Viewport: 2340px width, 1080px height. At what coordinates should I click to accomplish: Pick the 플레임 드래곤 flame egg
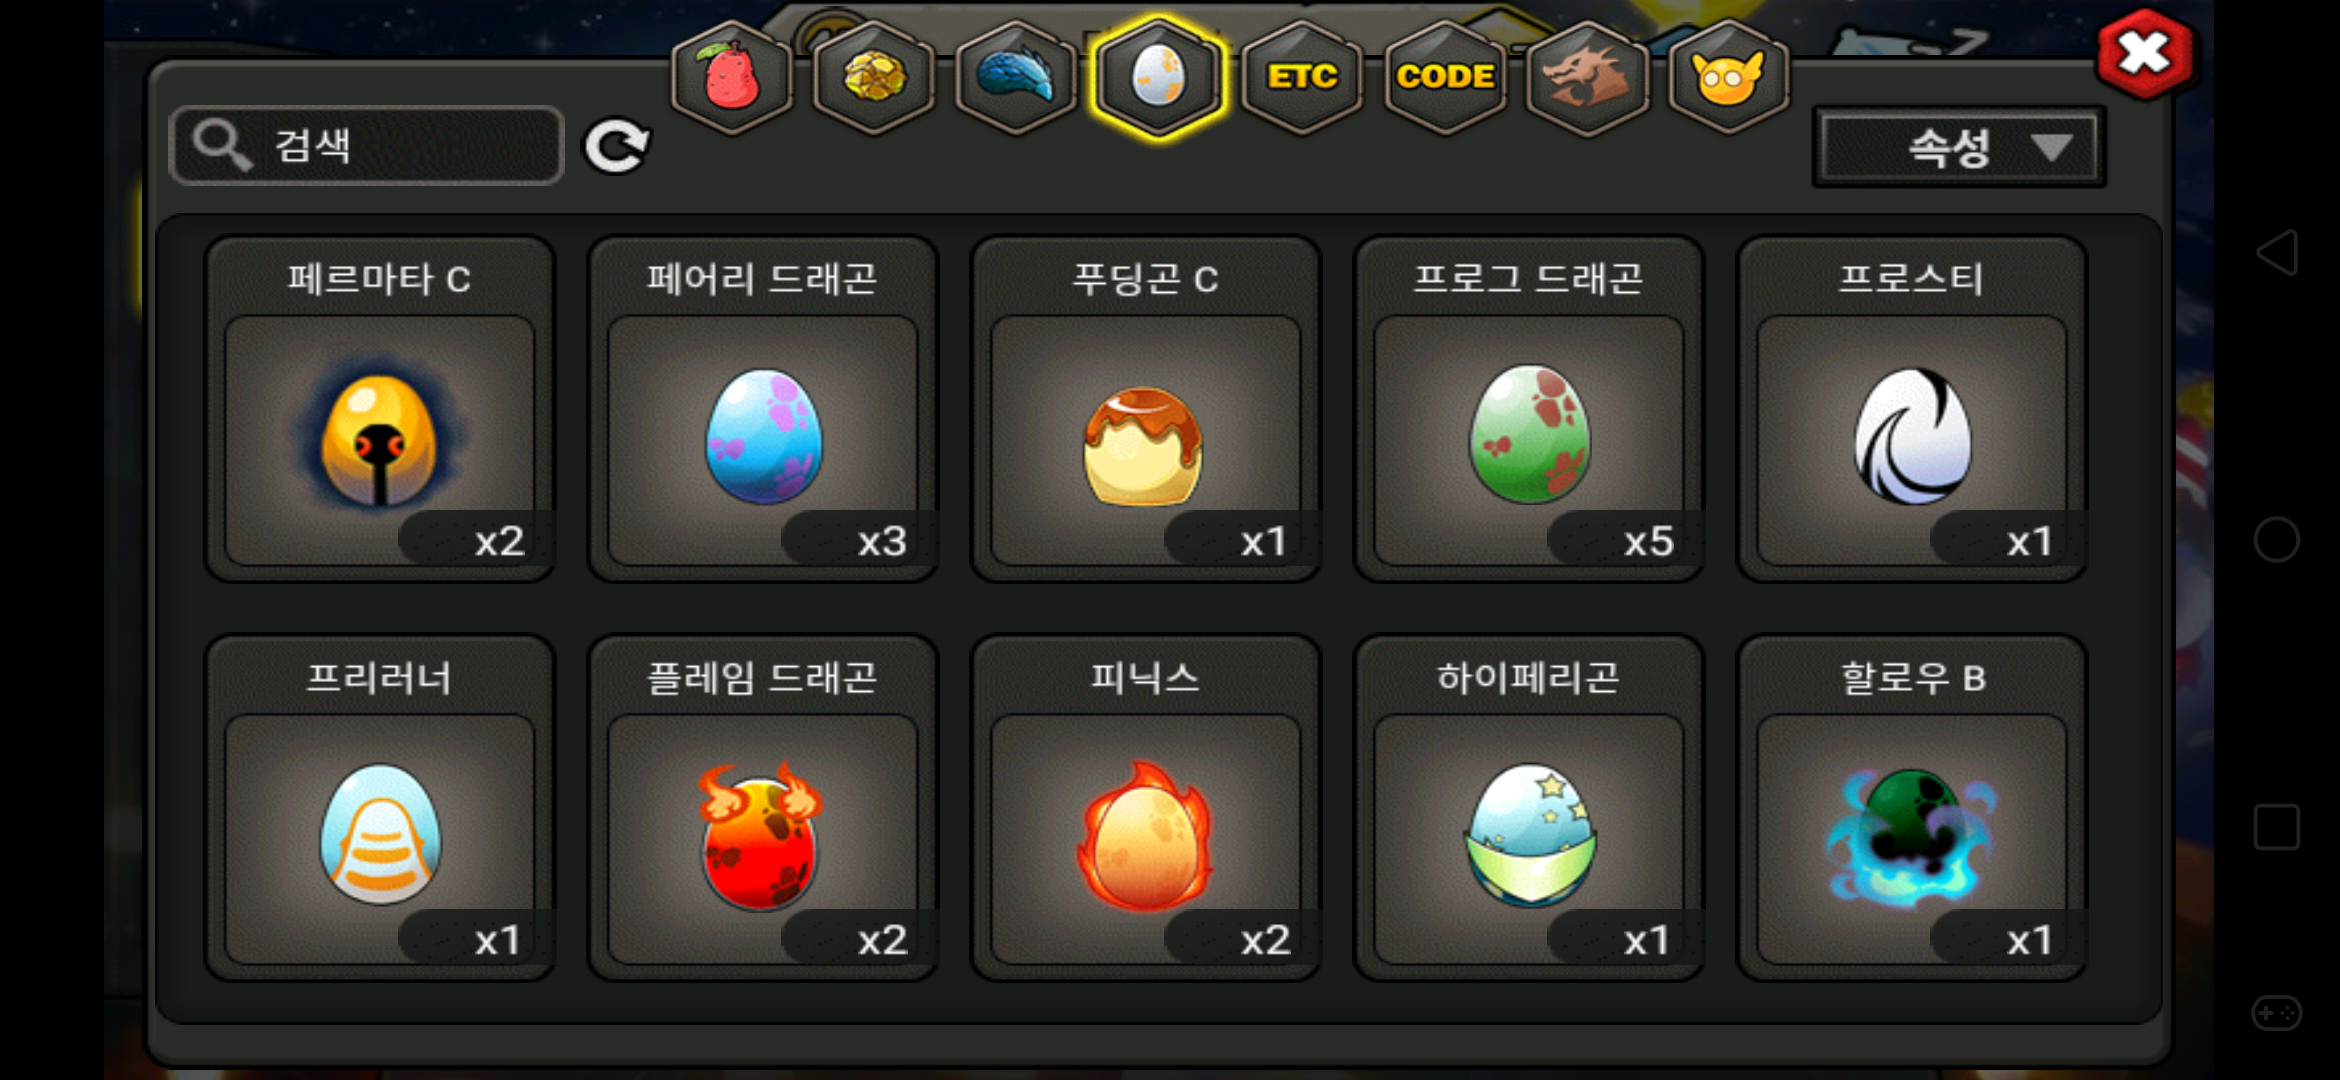(x=763, y=808)
